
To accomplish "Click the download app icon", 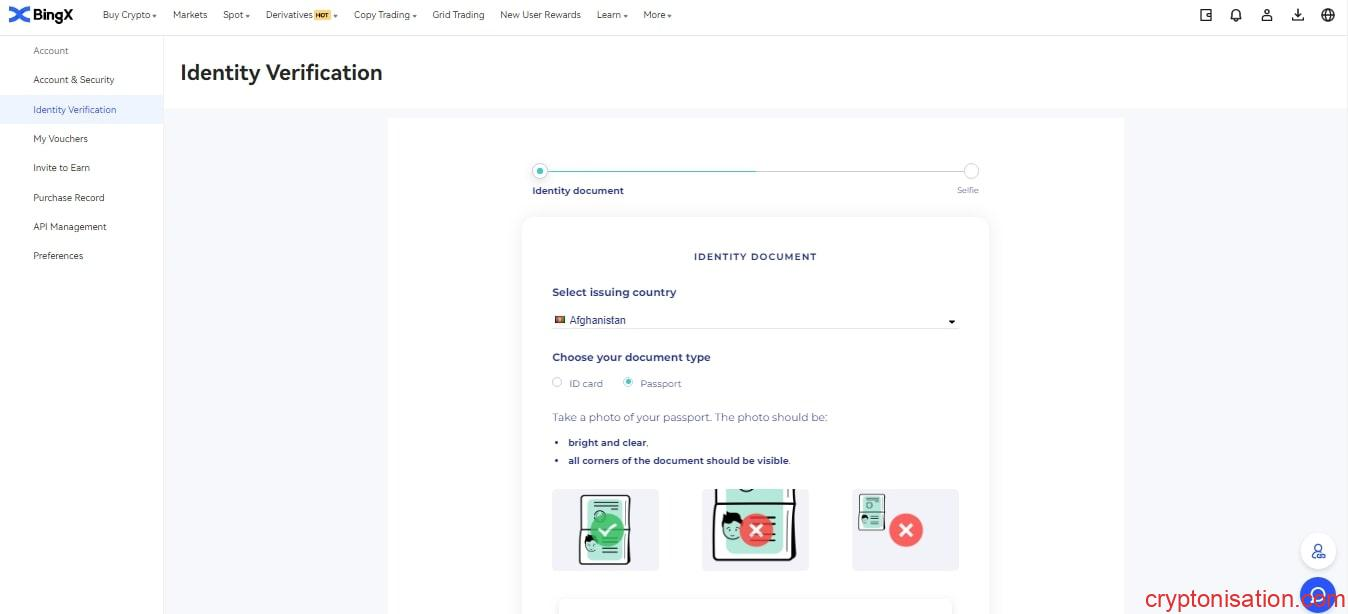I will click(x=1298, y=15).
